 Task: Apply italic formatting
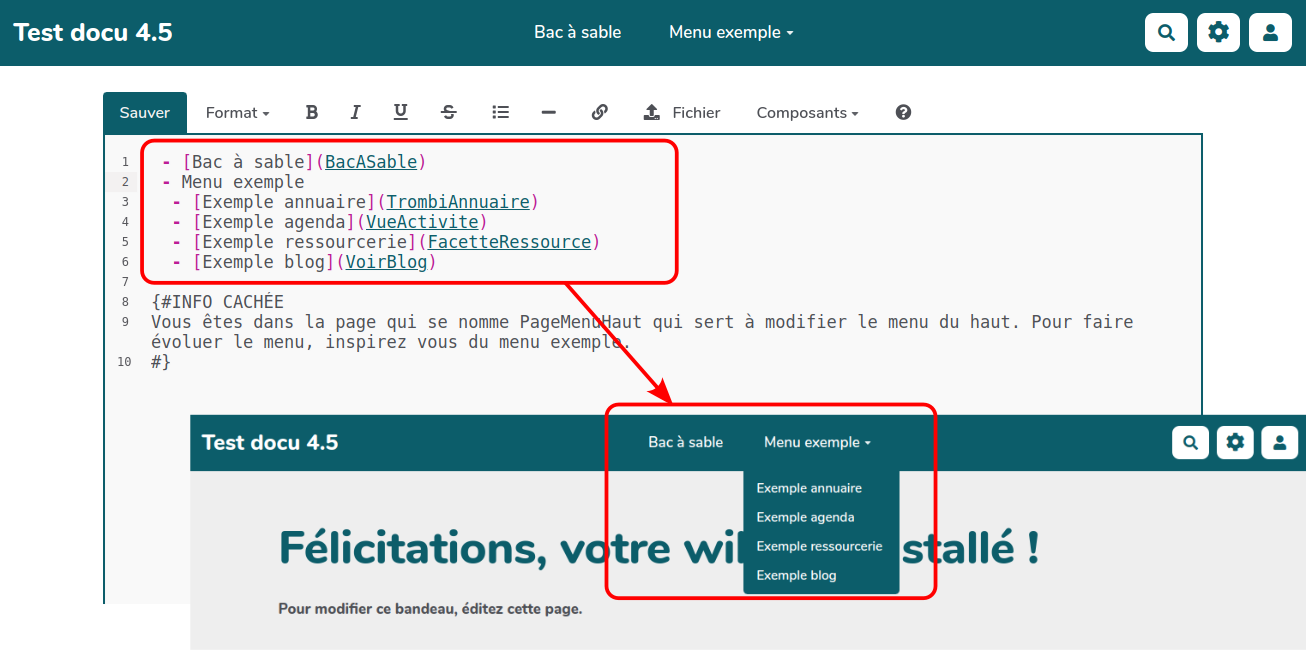click(355, 112)
